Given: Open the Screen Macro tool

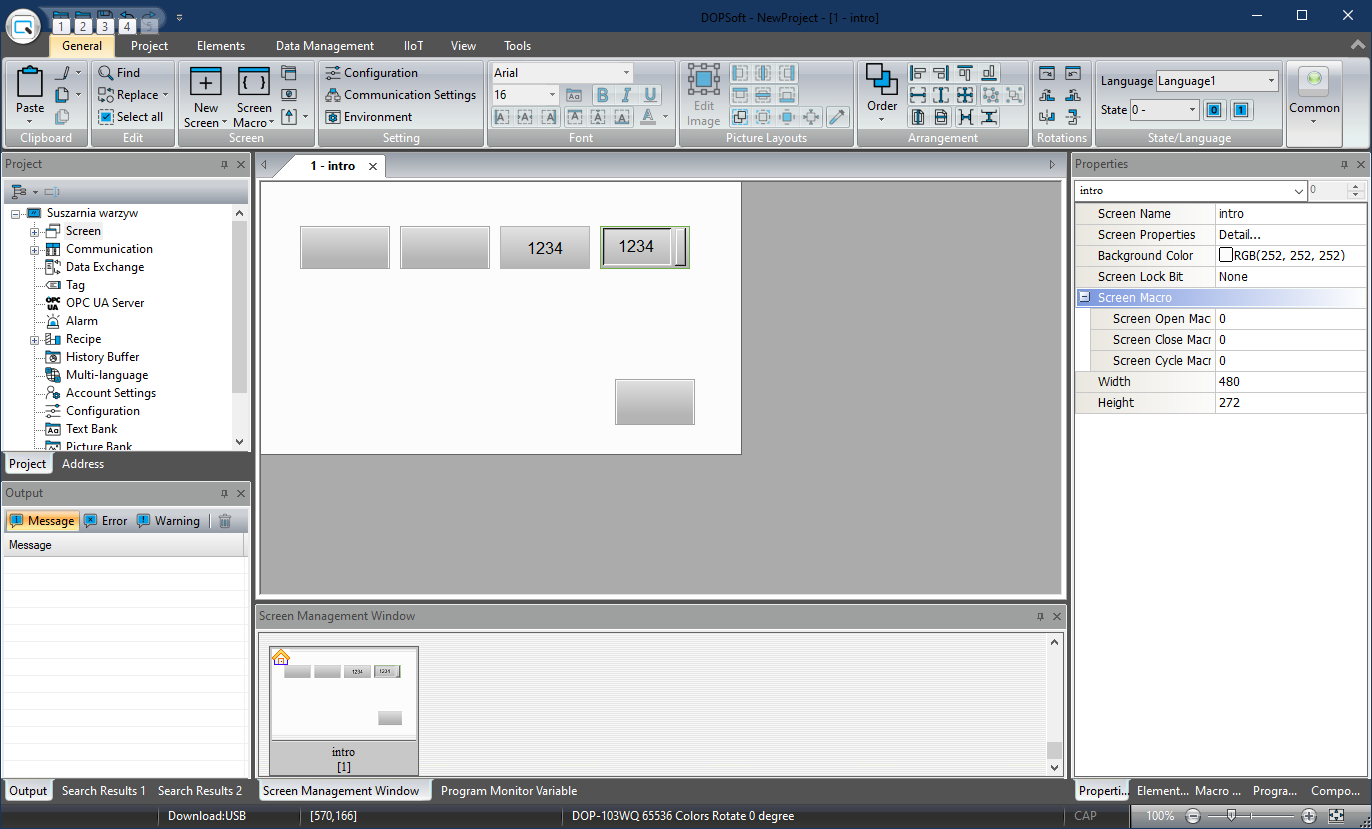Looking at the screenshot, I should (x=253, y=84).
